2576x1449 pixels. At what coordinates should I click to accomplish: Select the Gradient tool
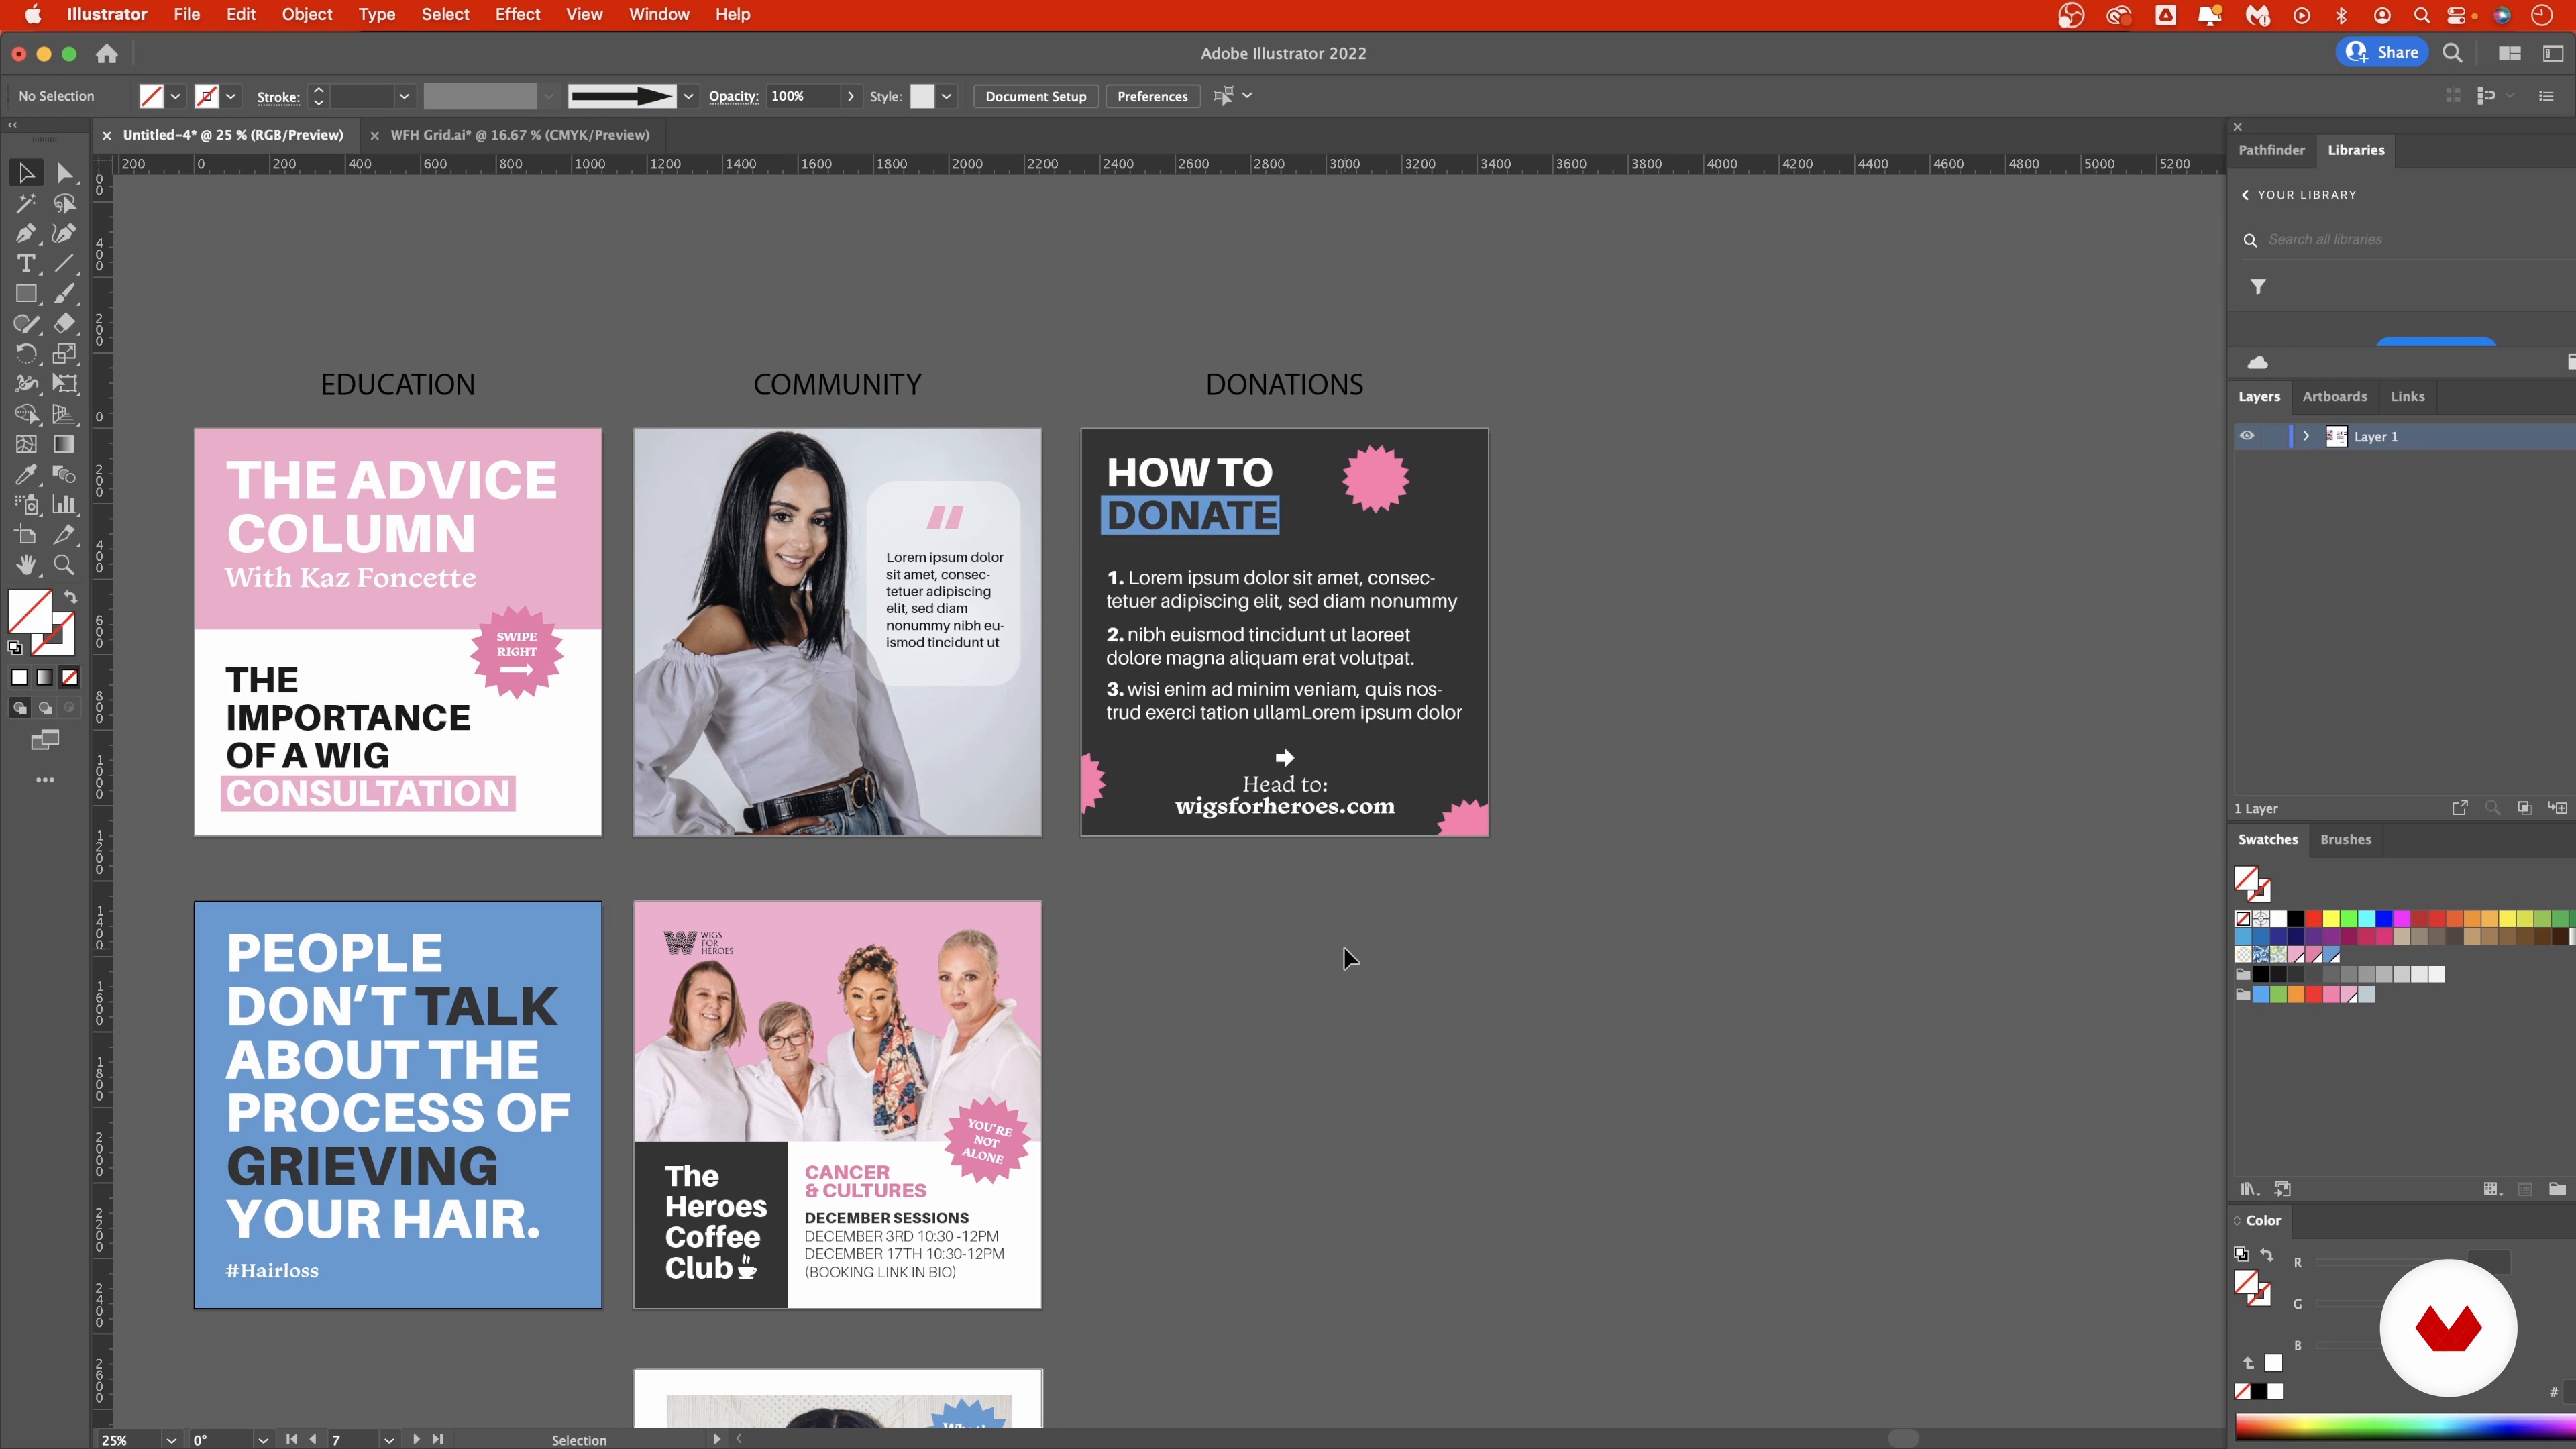[x=65, y=444]
